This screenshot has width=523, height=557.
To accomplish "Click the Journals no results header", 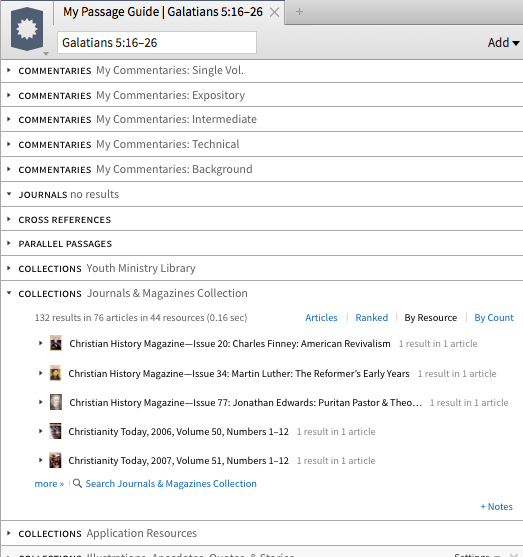I will 69,195.
